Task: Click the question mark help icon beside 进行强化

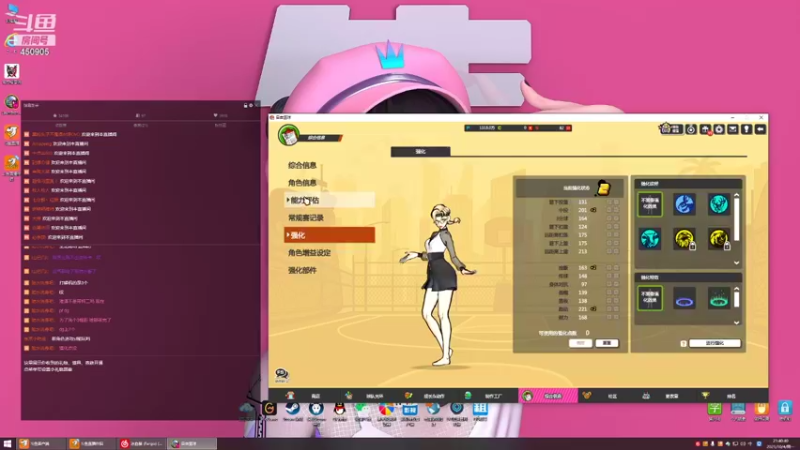Action: (683, 343)
